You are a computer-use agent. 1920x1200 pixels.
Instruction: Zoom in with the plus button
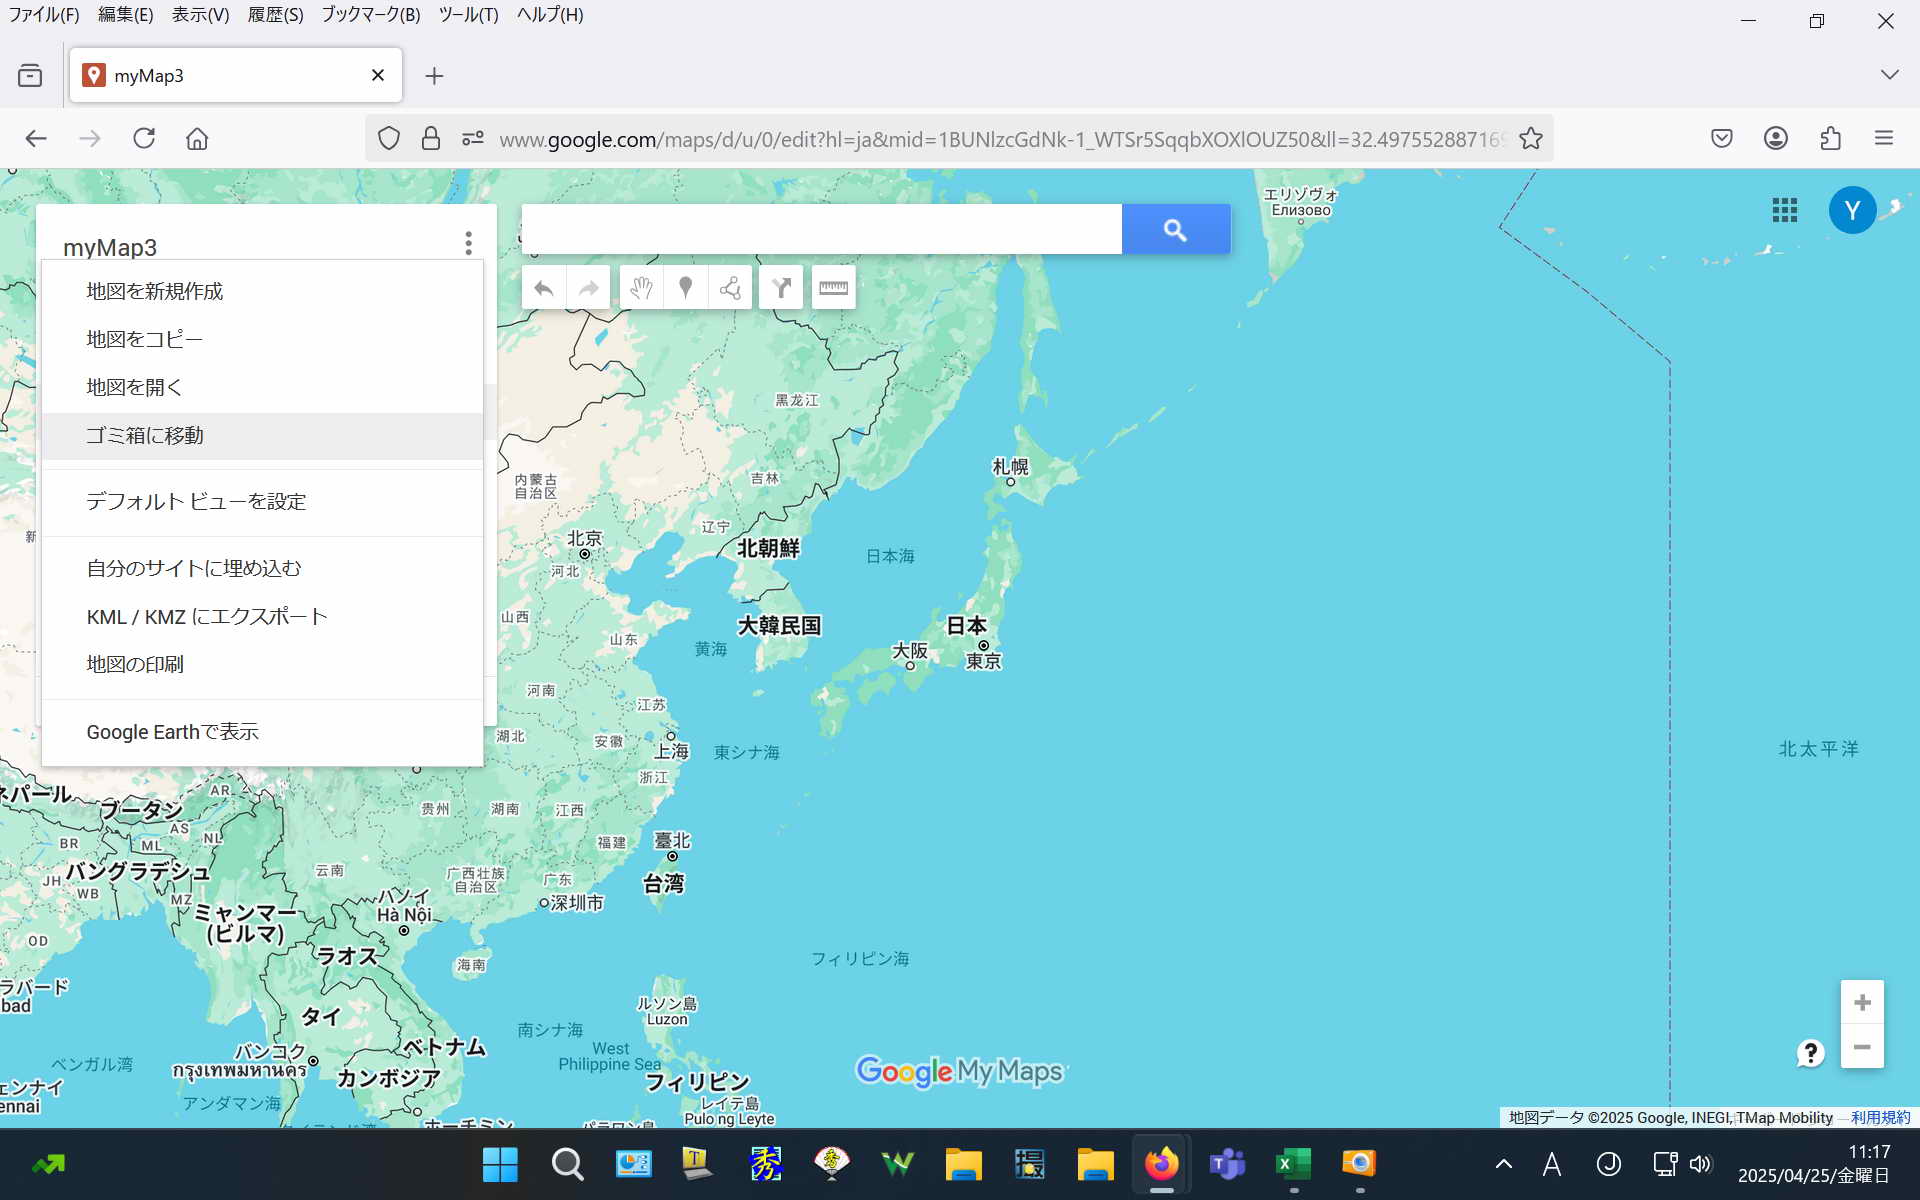(x=1862, y=1002)
